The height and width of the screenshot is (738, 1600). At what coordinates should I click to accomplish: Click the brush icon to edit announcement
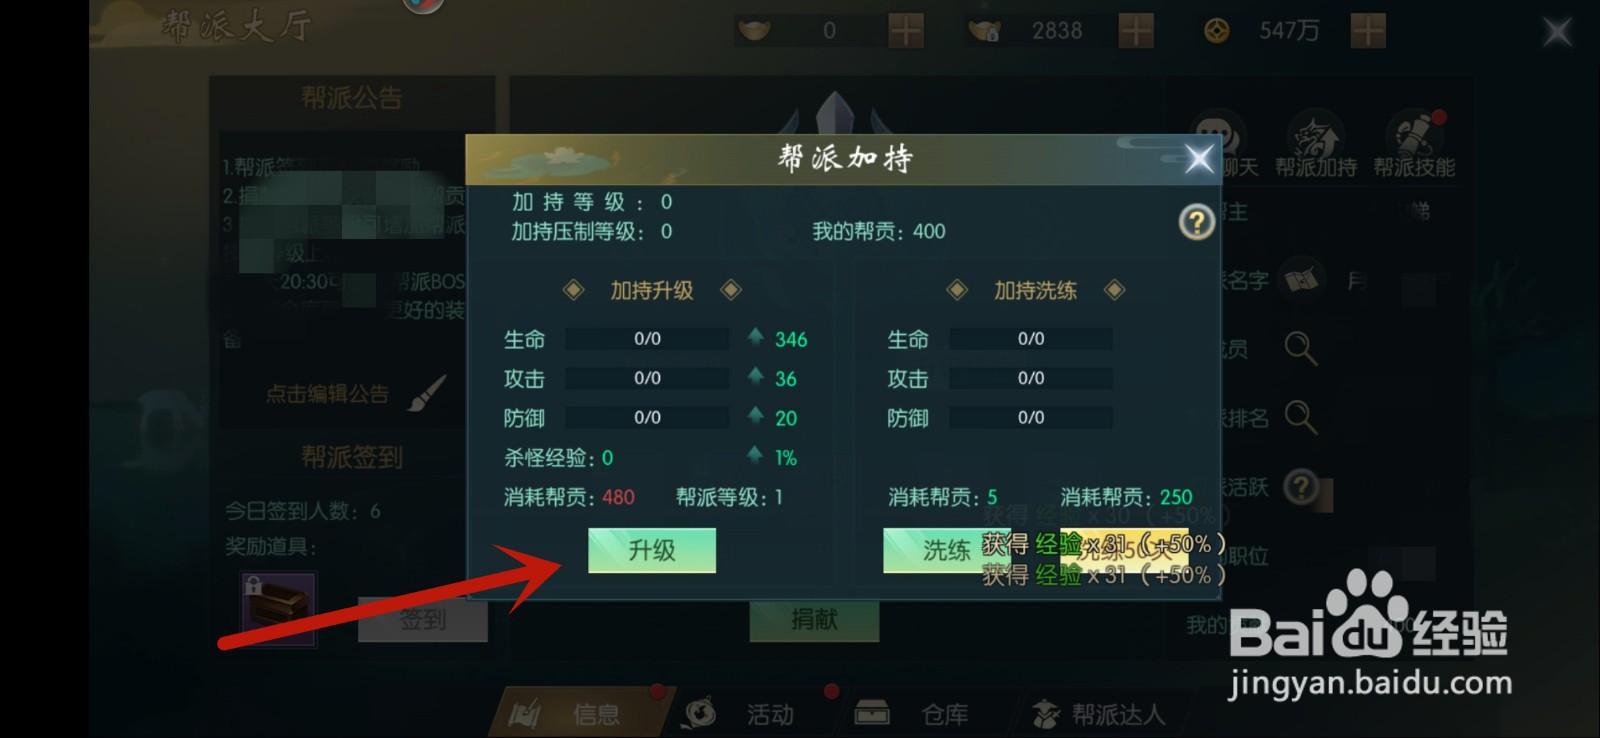click(428, 393)
